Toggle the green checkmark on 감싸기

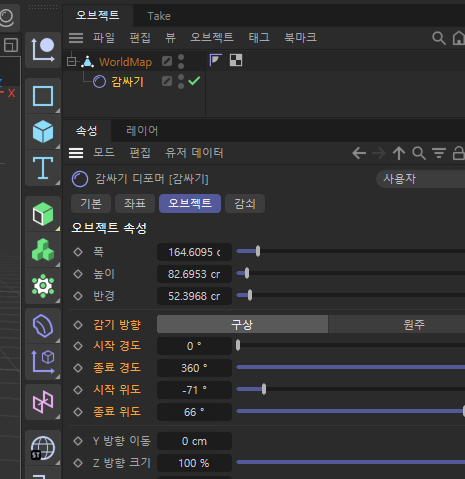[x=194, y=81]
